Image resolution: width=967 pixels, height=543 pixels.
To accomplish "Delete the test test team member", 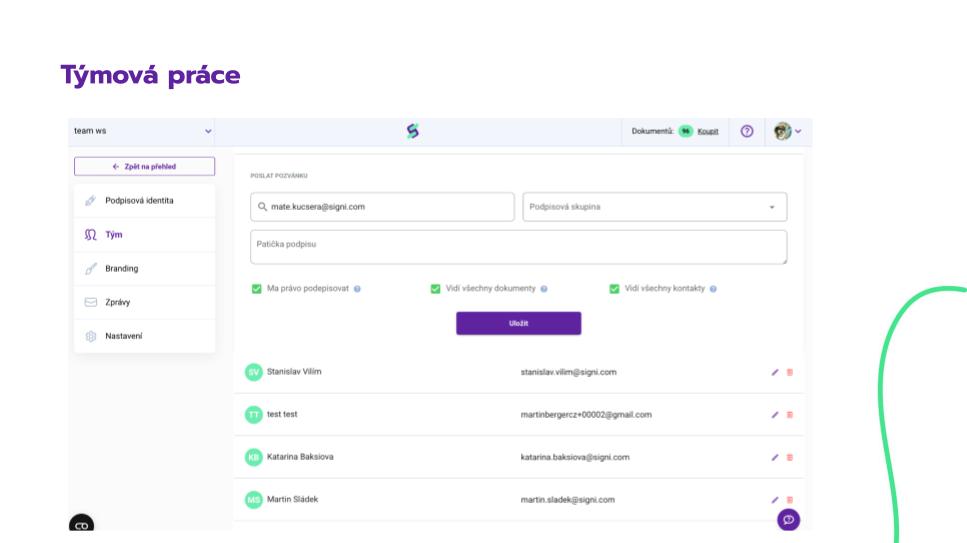I will 790,414.
